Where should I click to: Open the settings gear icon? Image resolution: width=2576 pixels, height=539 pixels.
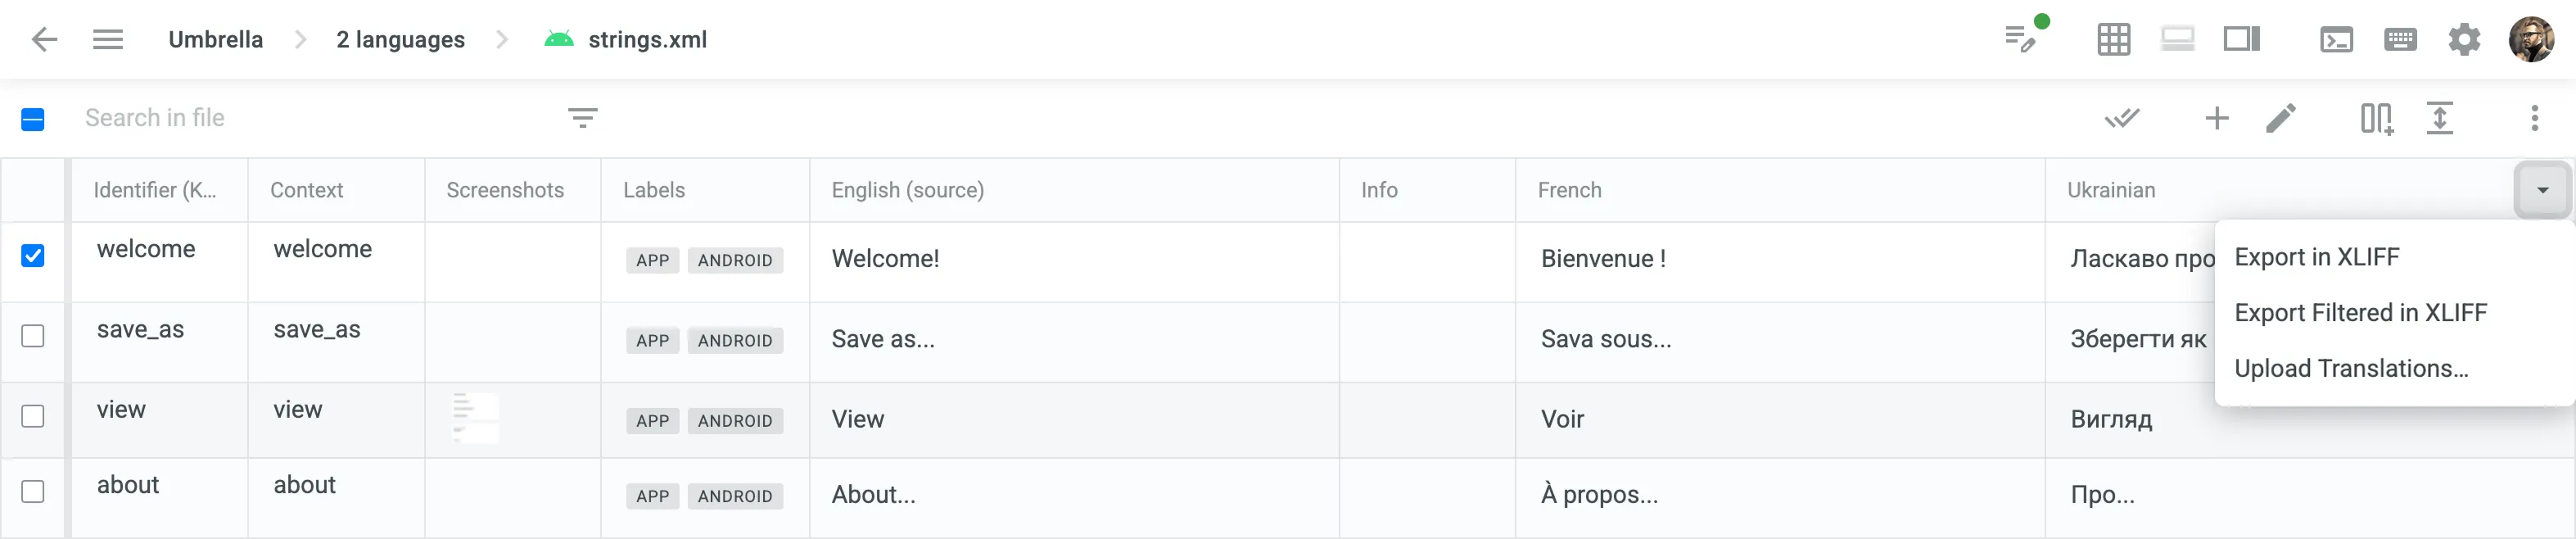coord(2465,39)
